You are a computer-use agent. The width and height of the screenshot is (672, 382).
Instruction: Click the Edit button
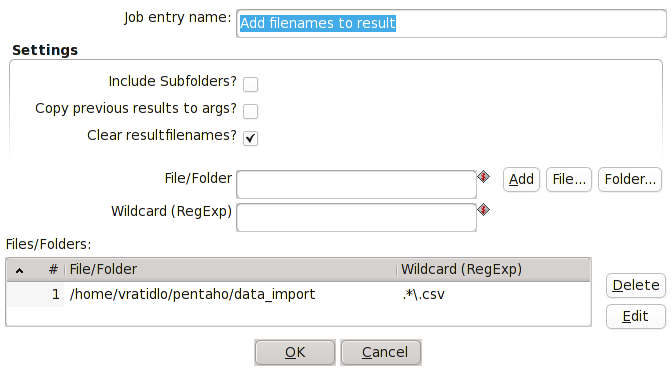point(636,316)
